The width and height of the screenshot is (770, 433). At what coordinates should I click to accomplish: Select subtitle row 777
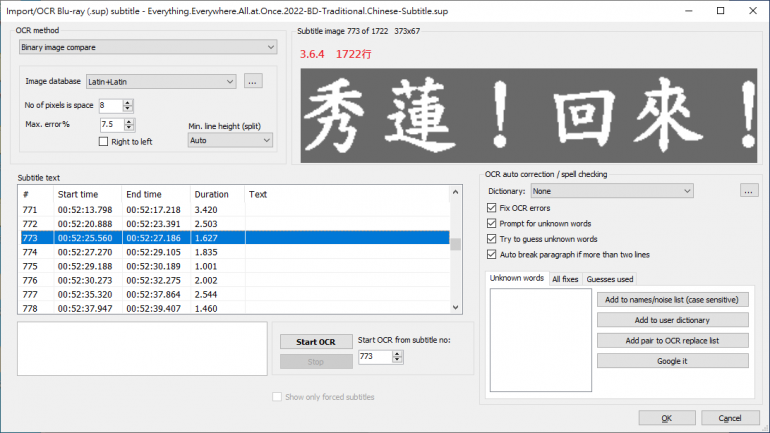pos(235,295)
